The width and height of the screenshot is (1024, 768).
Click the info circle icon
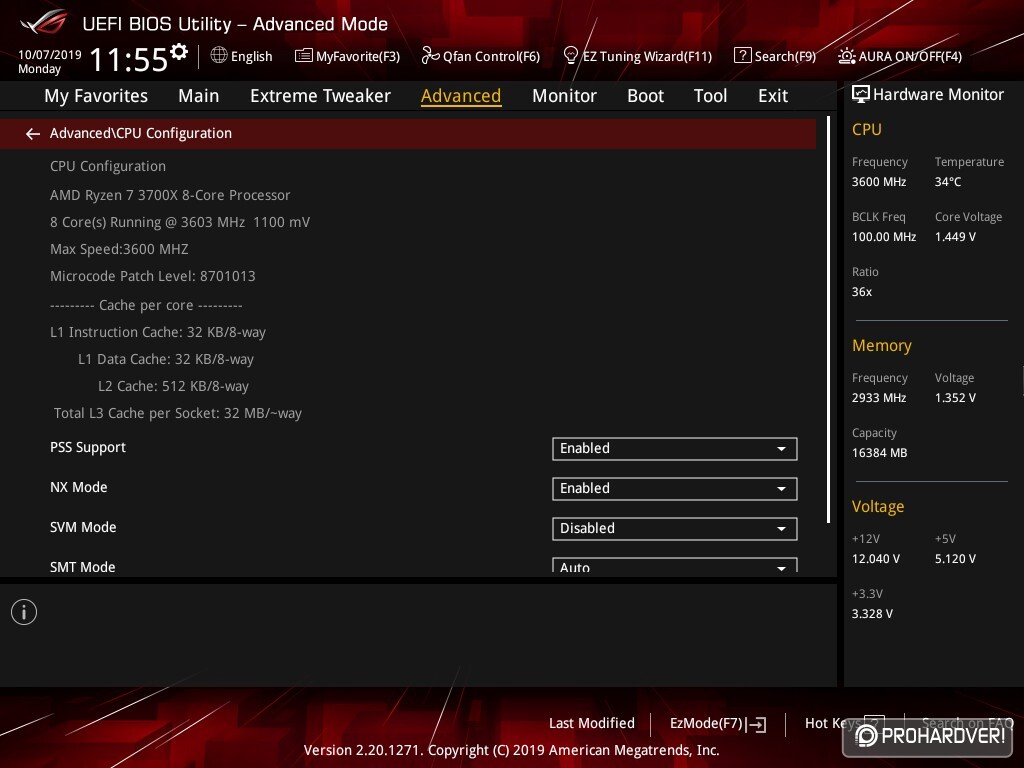tap(24, 612)
